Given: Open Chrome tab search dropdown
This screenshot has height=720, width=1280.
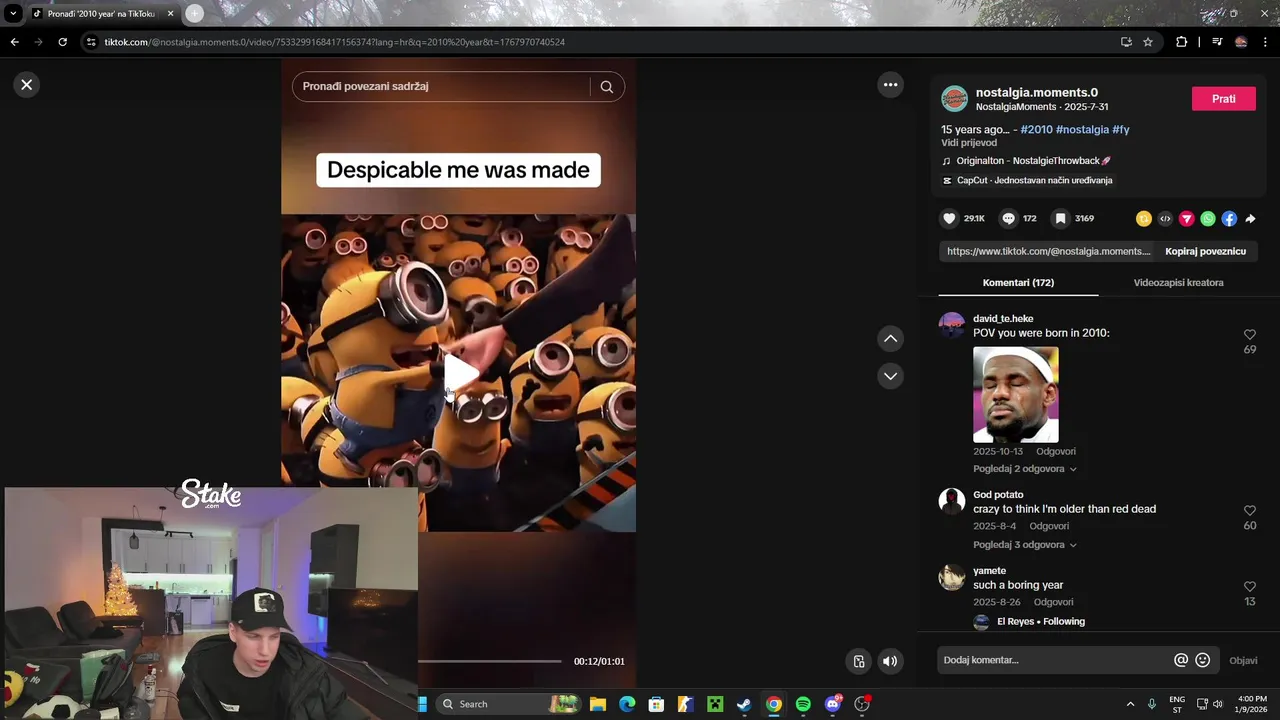Looking at the screenshot, I should (x=12, y=13).
